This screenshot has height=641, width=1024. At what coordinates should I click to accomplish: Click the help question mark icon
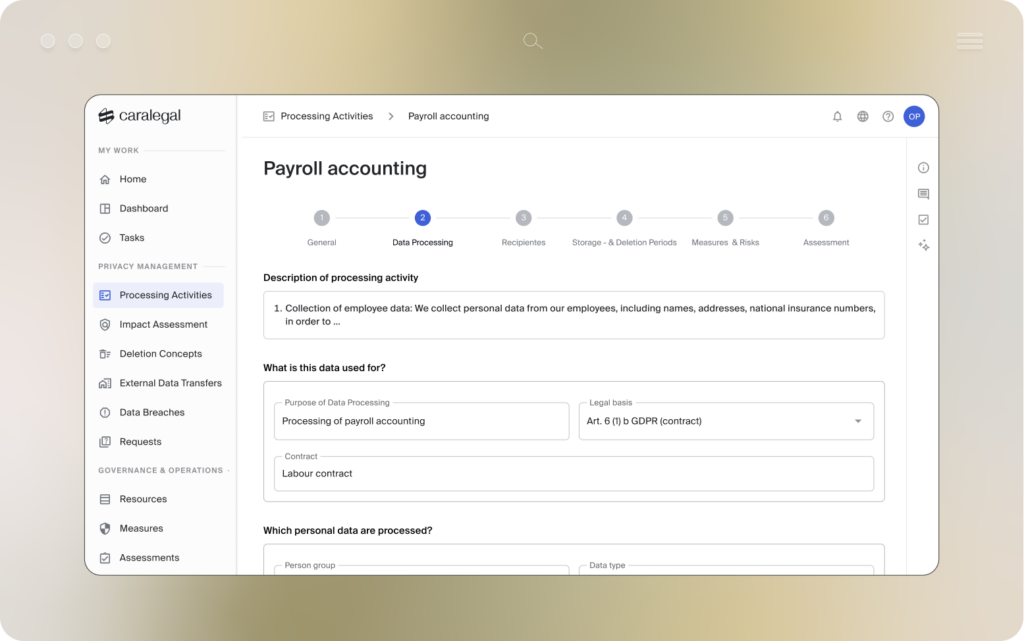pyautogui.click(x=887, y=116)
